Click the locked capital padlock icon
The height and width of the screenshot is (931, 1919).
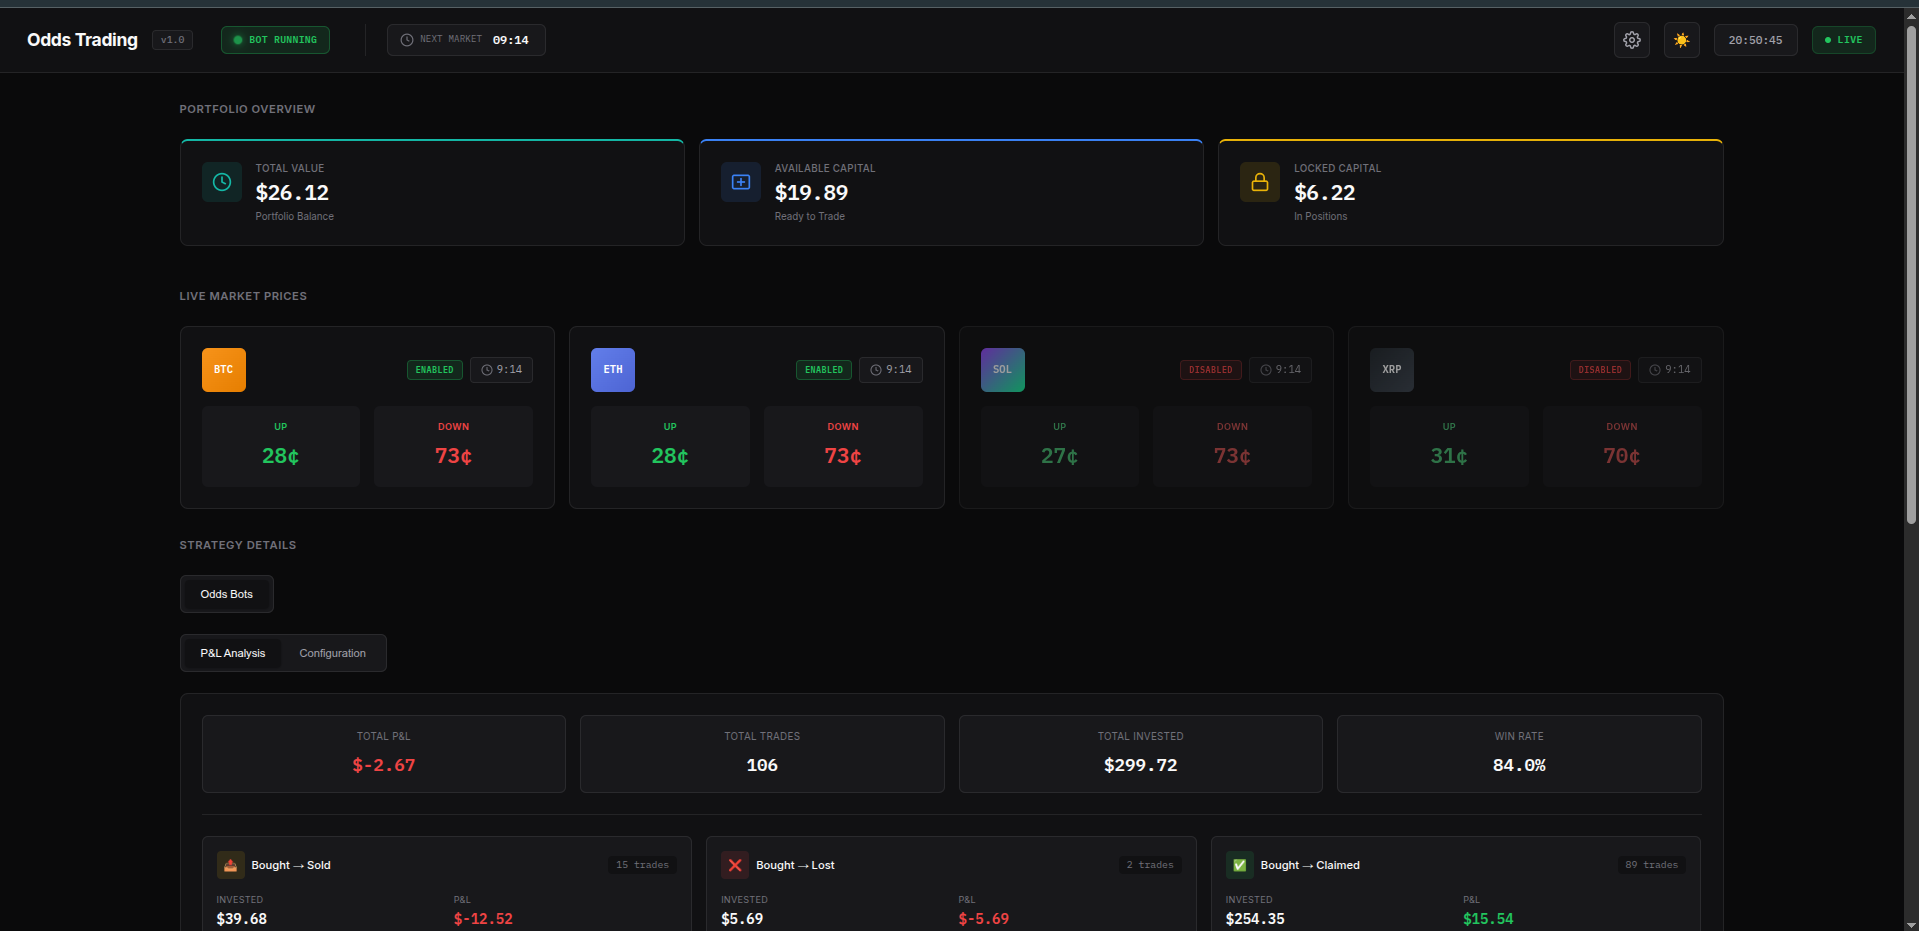tap(1259, 182)
